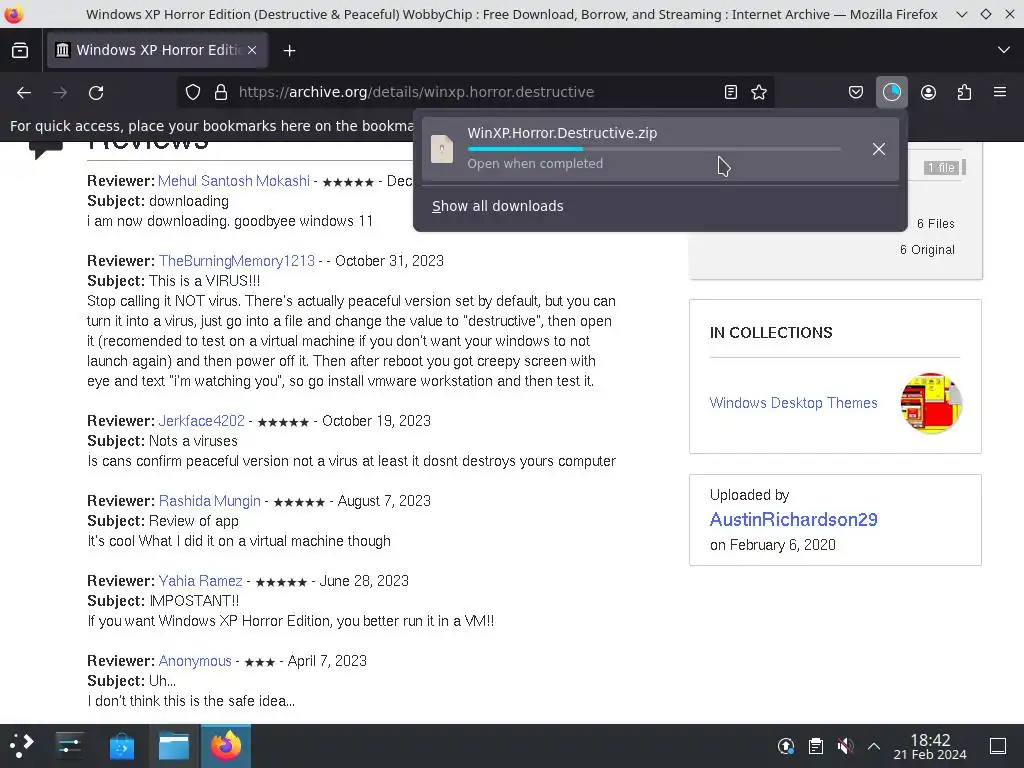The image size is (1024, 768).
Task: Open reviewer TheBurningMemory1213 profile
Action: click(x=236, y=261)
